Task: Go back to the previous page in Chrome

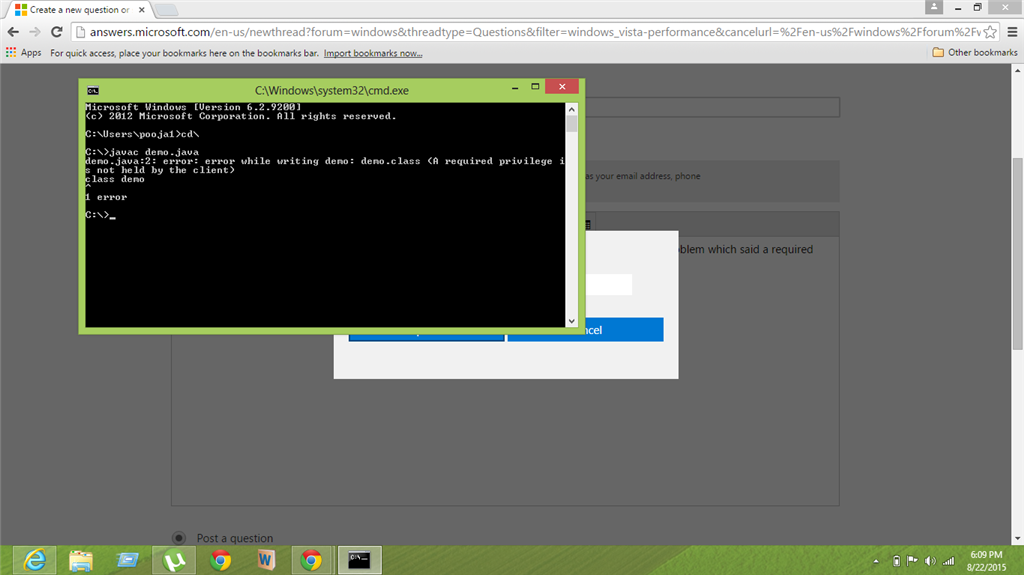Action: pos(13,32)
